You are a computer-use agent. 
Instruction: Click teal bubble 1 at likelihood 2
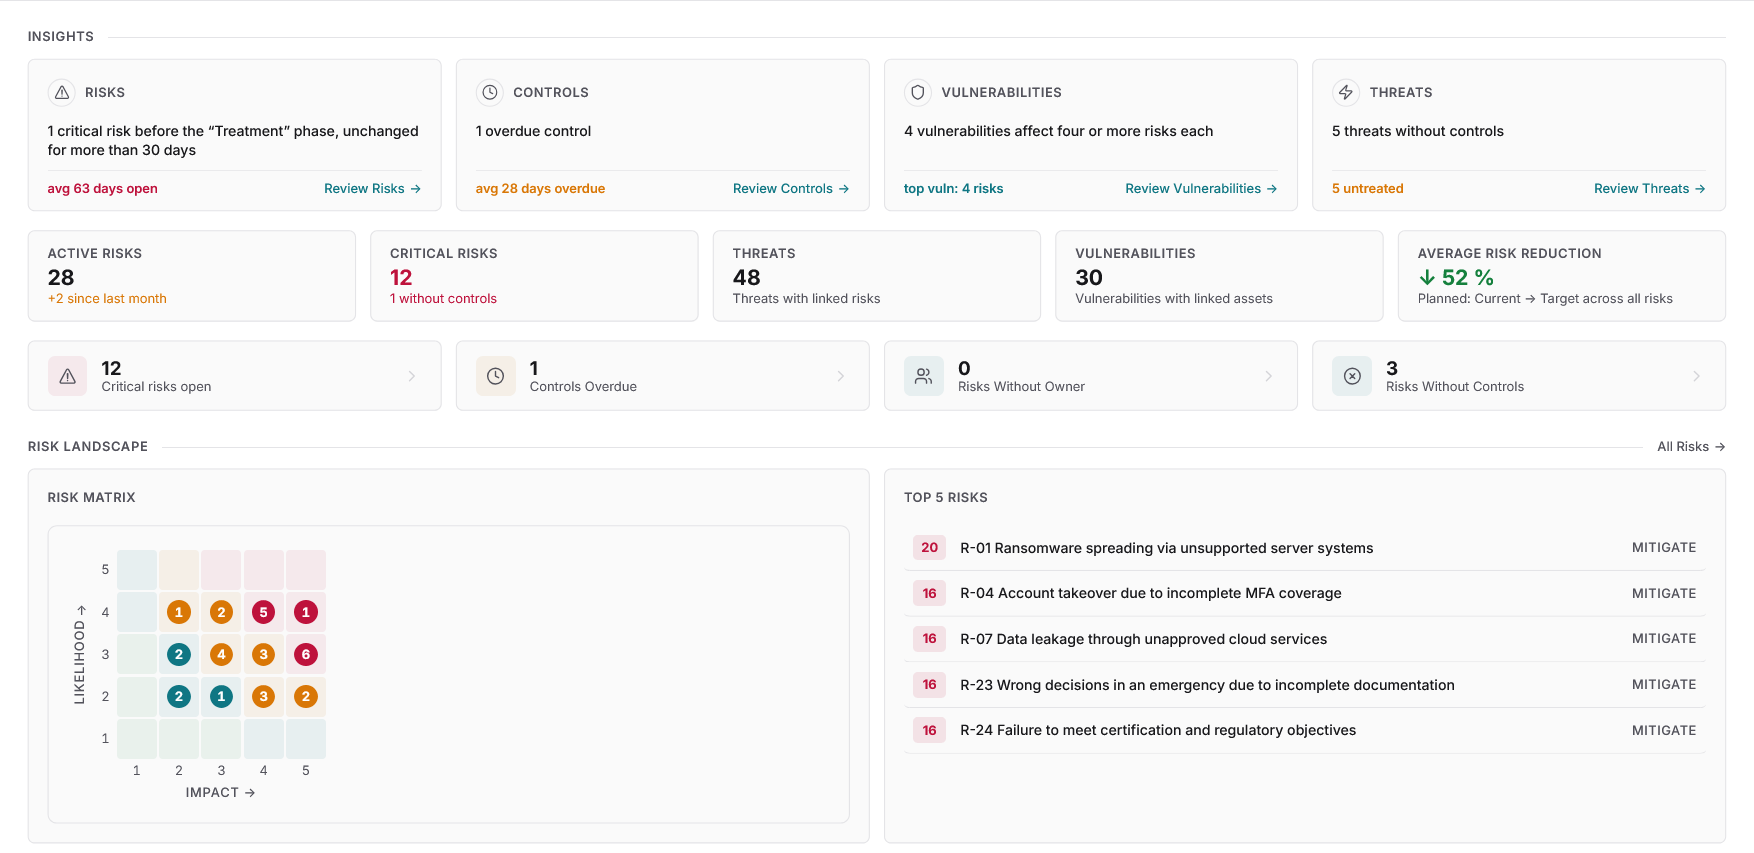pos(221,696)
